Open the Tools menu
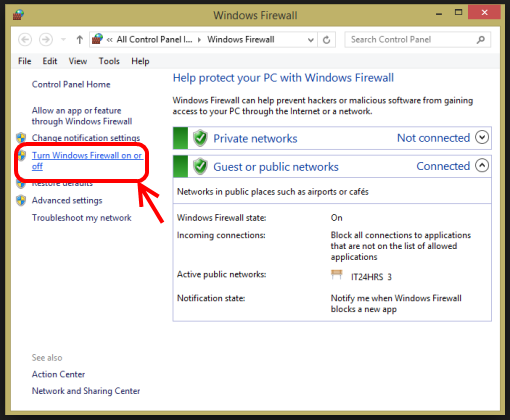The height and width of the screenshot is (420, 510). [x=109, y=61]
